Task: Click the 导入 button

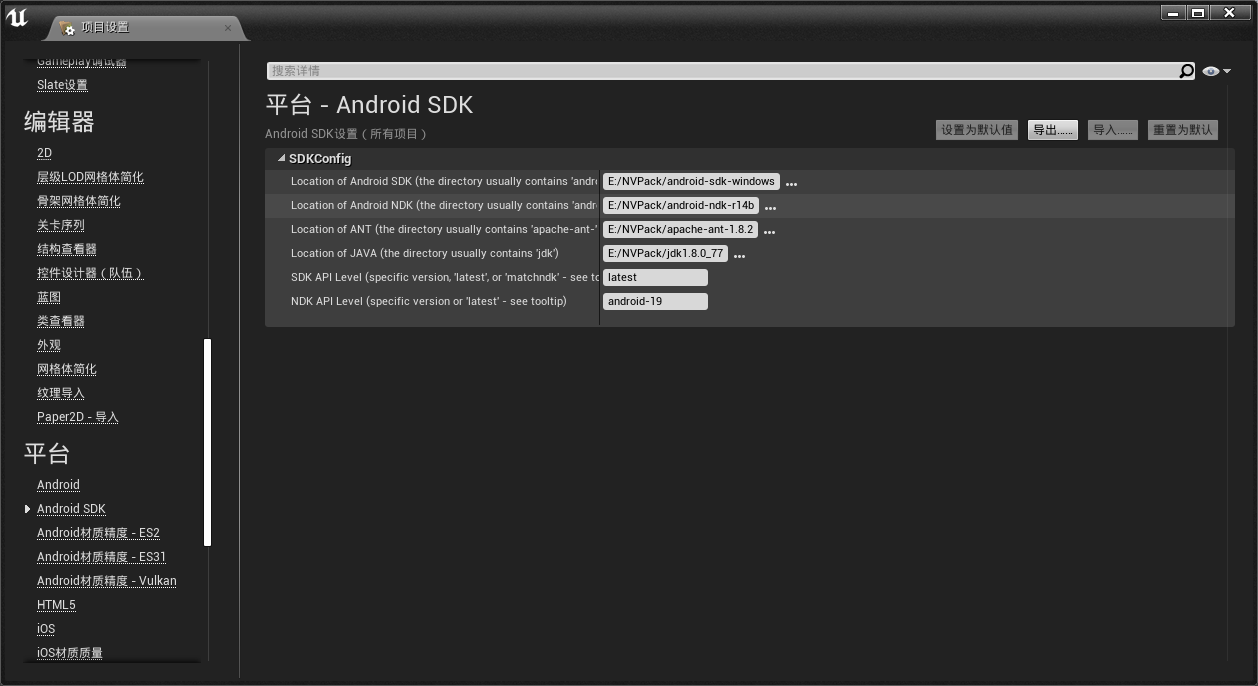Action: (x=1113, y=130)
